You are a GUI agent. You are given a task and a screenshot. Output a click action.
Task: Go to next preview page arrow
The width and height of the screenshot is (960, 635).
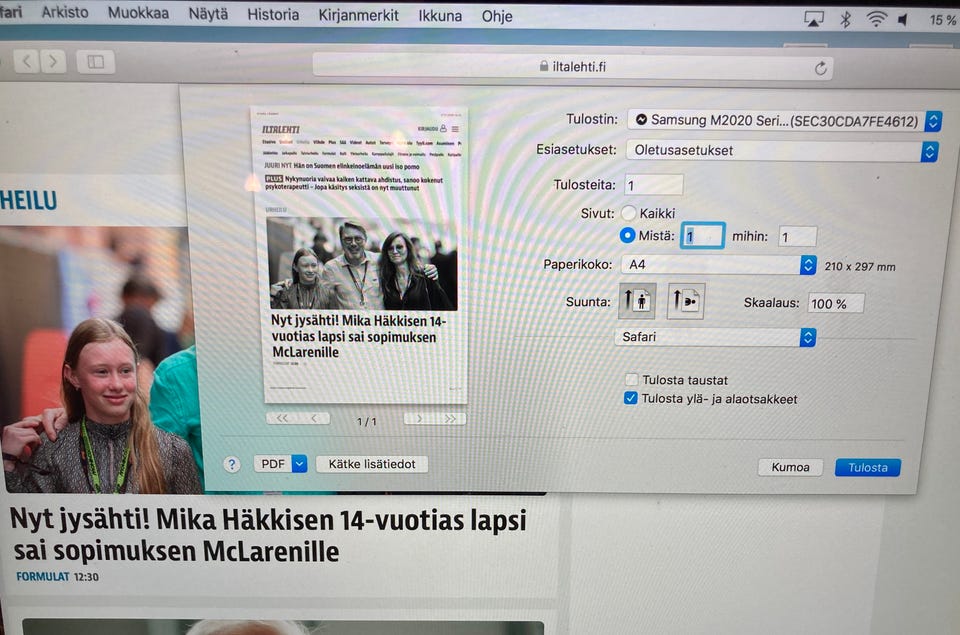pos(419,419)
